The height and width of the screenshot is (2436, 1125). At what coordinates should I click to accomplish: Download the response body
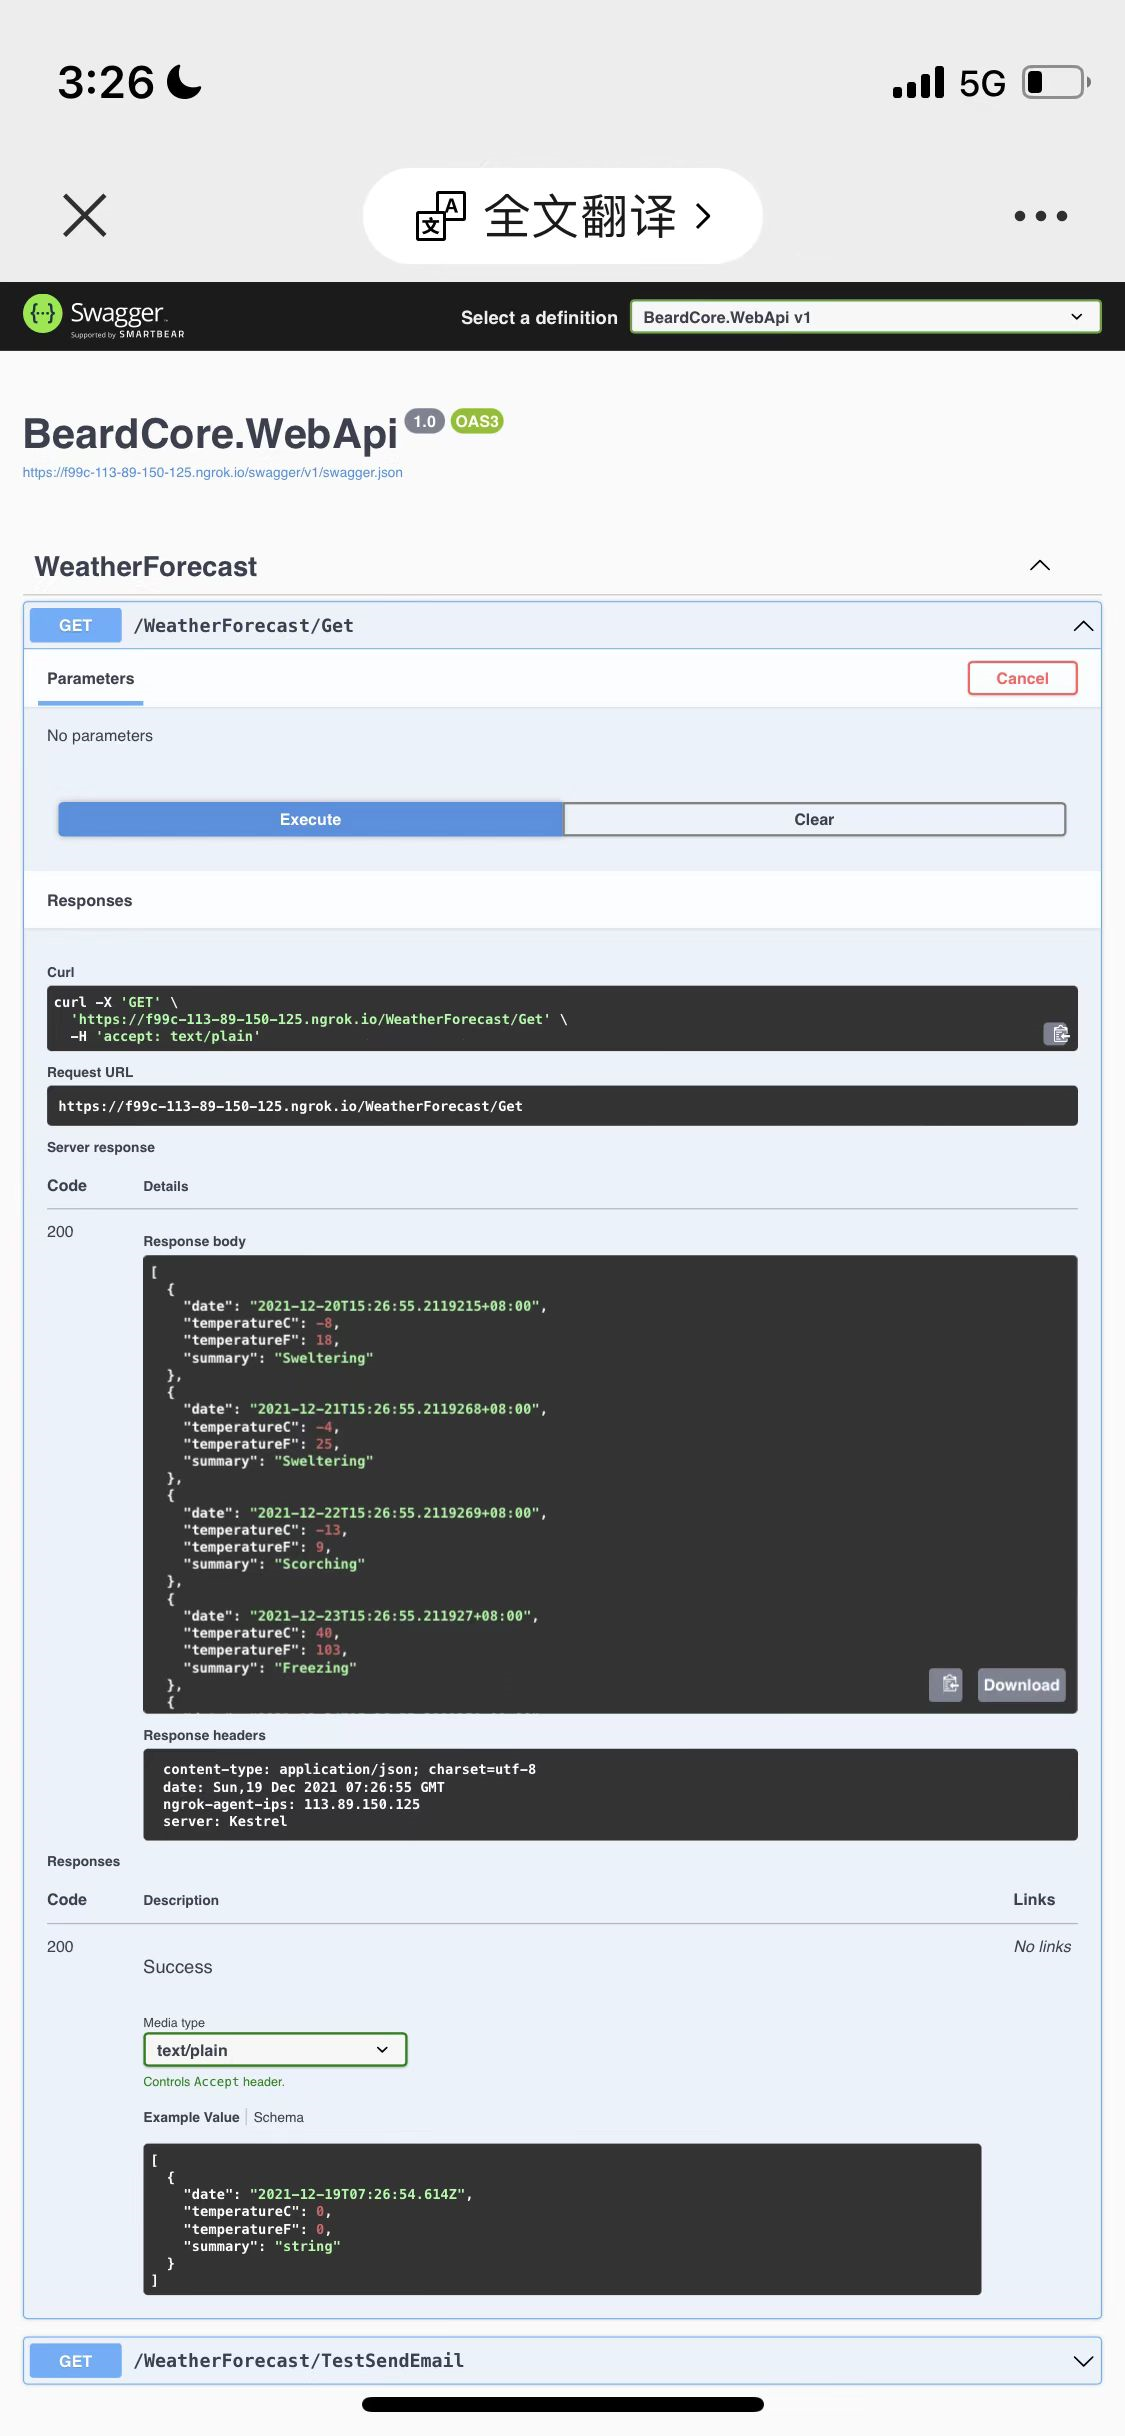tap(1021, 1685)
